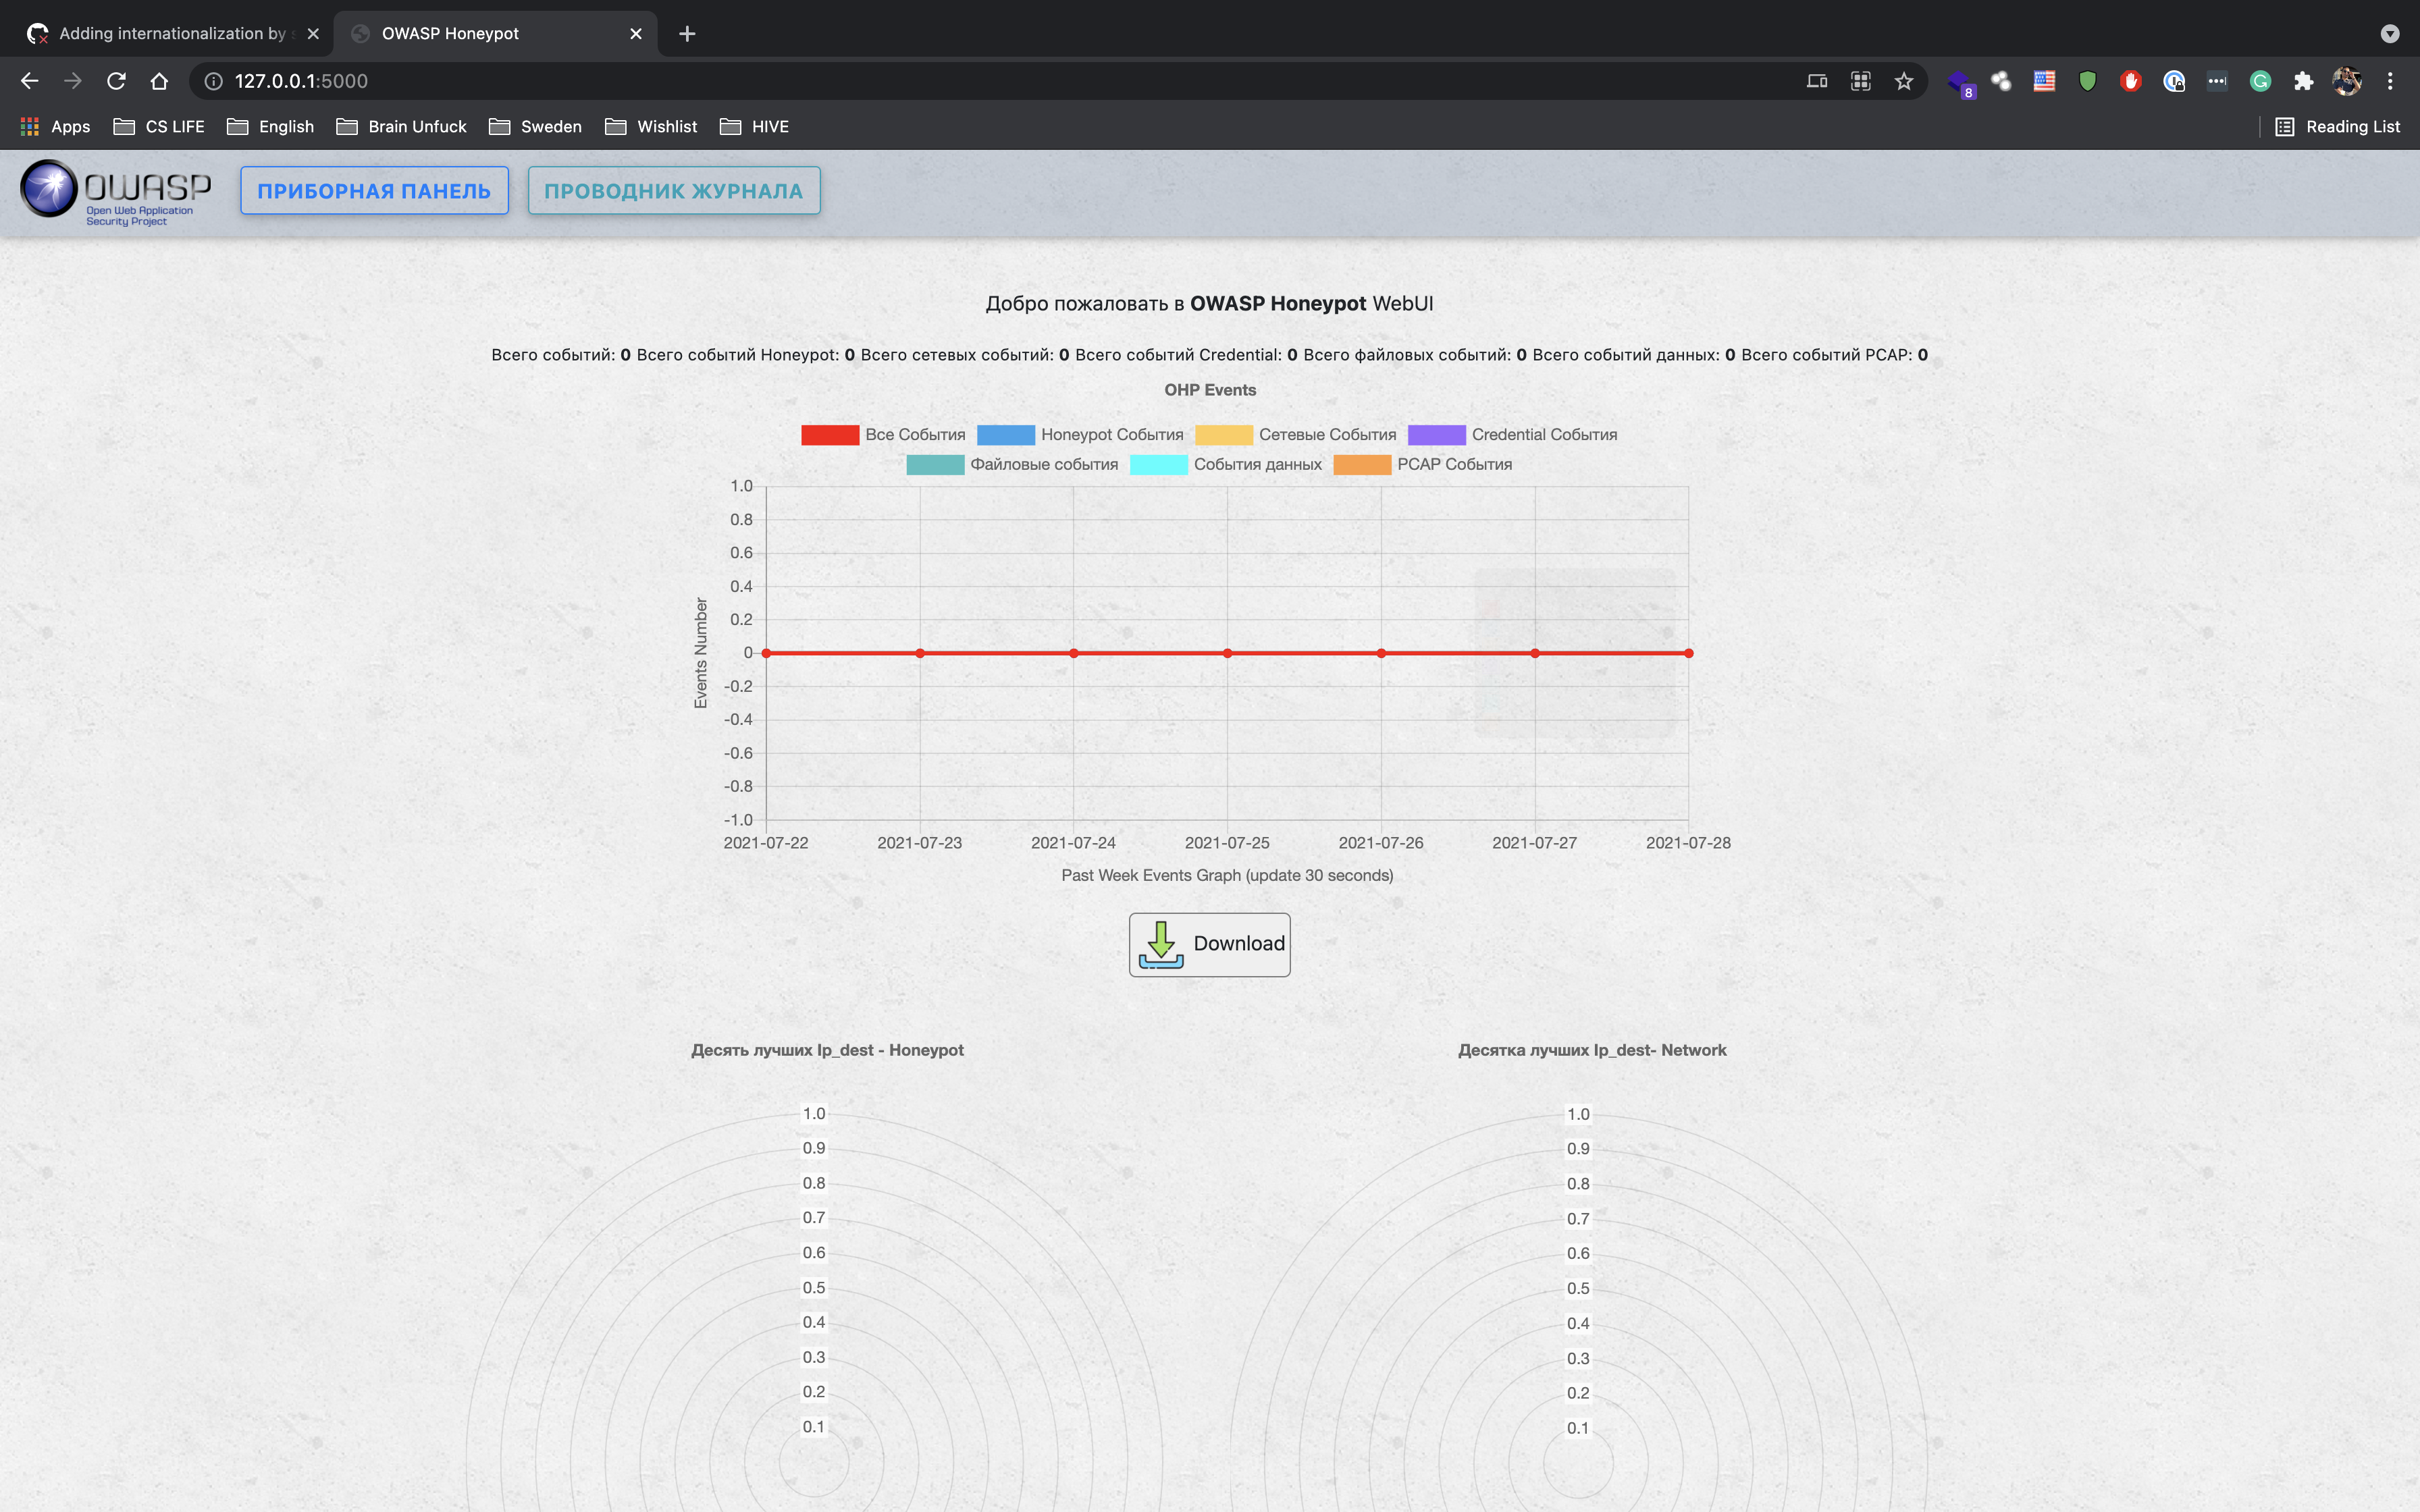The width and height of the screenshot is (2420, 1512).
Task: Open the blue circle lock password extension
Action: tap(2174, 81)
